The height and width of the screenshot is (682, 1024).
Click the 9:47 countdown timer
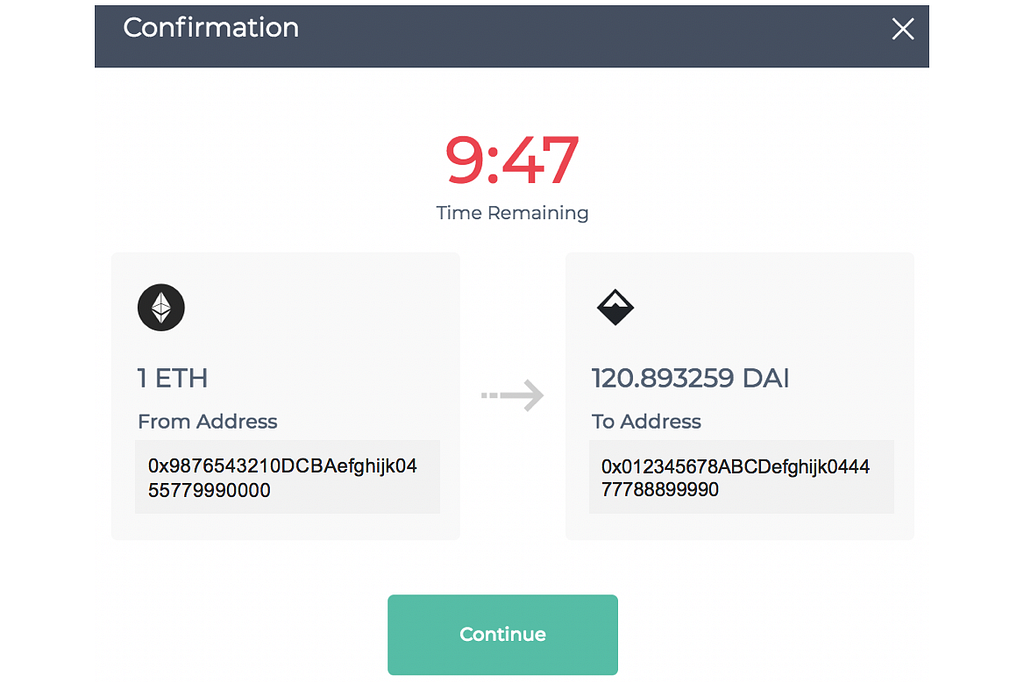click(x=512, y=160)
